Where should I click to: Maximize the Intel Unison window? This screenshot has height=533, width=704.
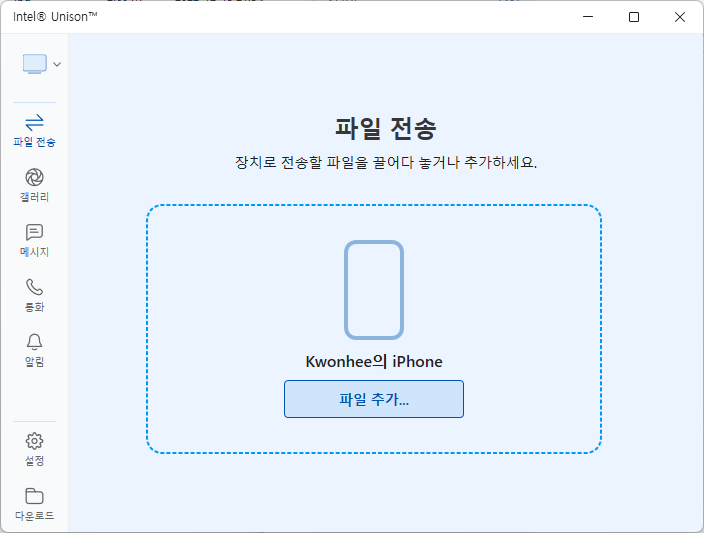(634, 17)
